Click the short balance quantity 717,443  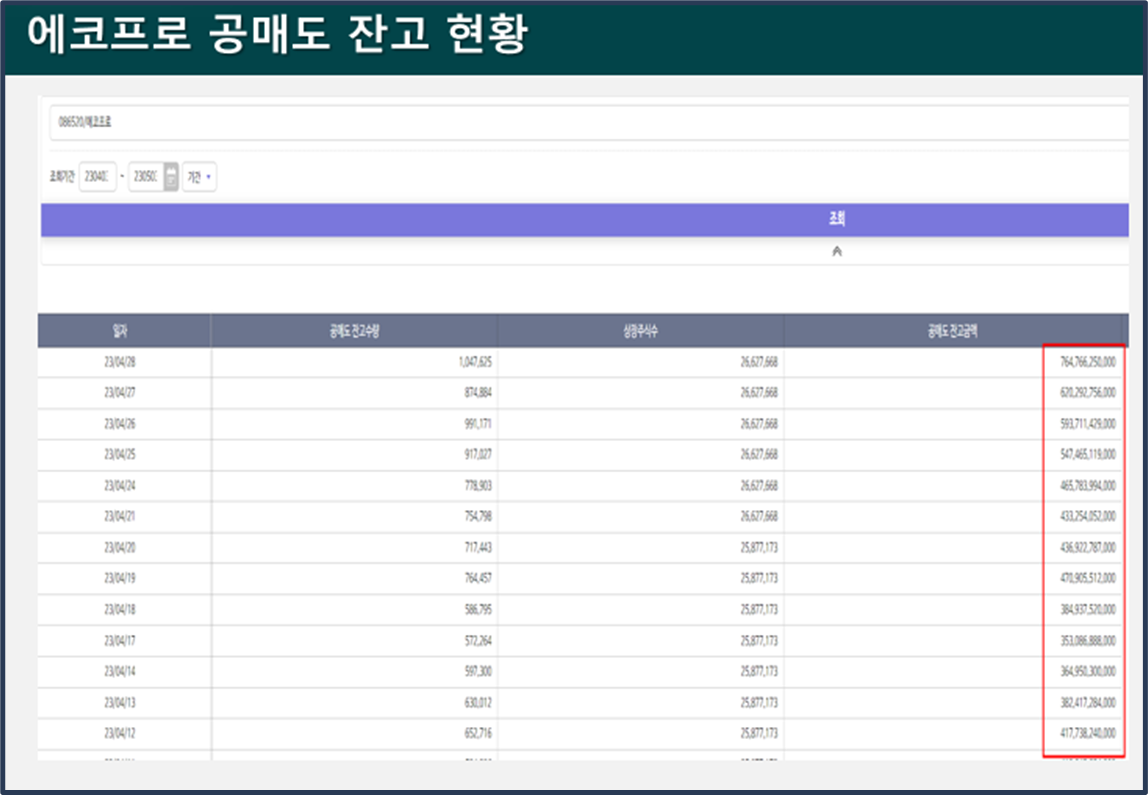pos(478,548)
